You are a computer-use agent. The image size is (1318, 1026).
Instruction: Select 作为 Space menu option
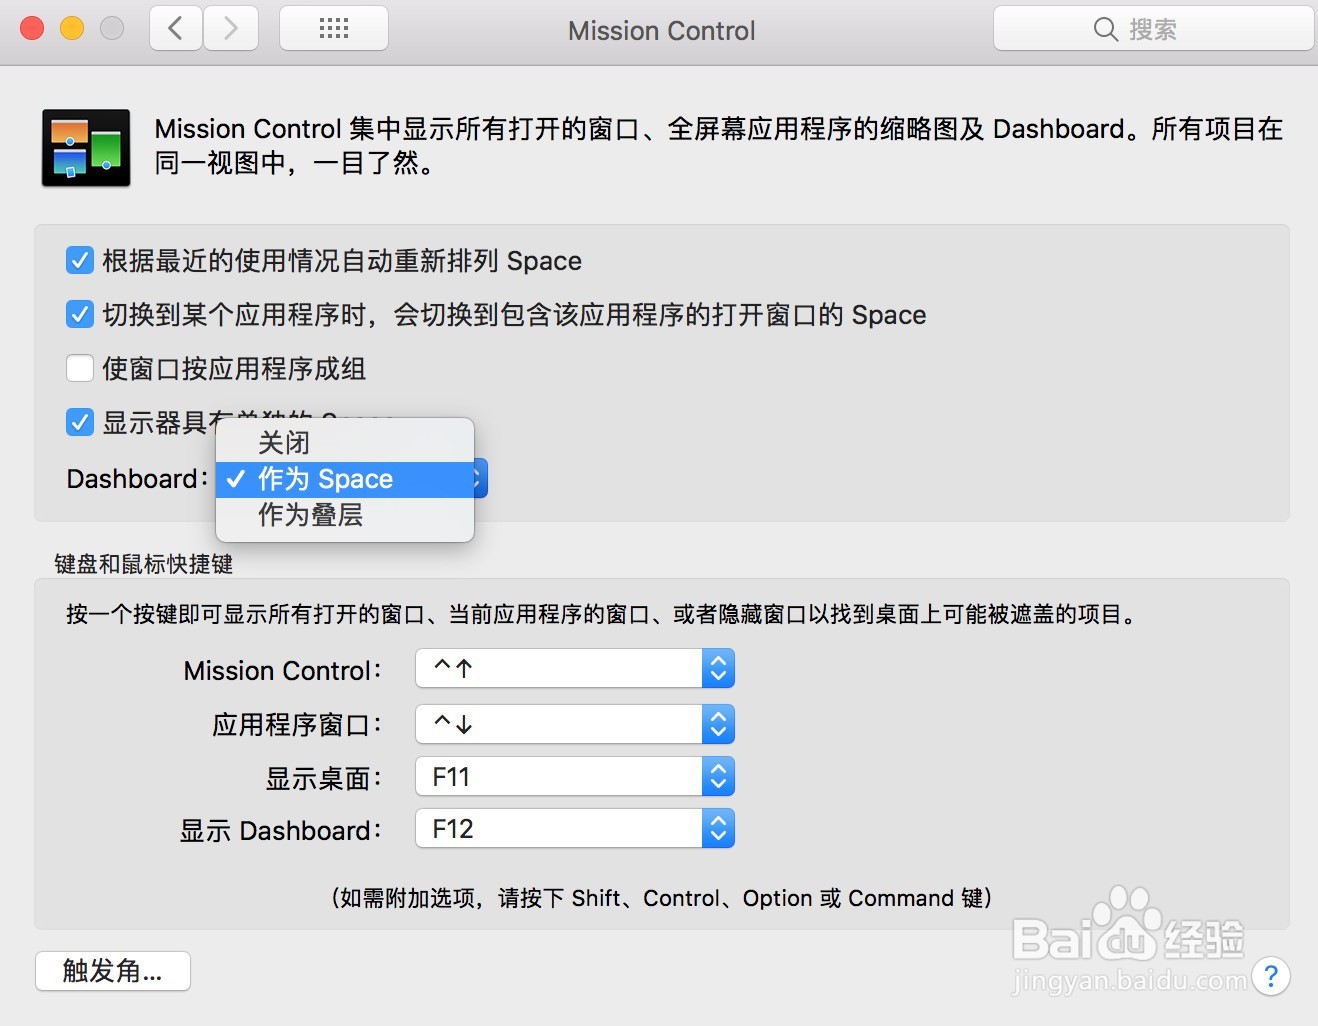[x=325, y=479]
